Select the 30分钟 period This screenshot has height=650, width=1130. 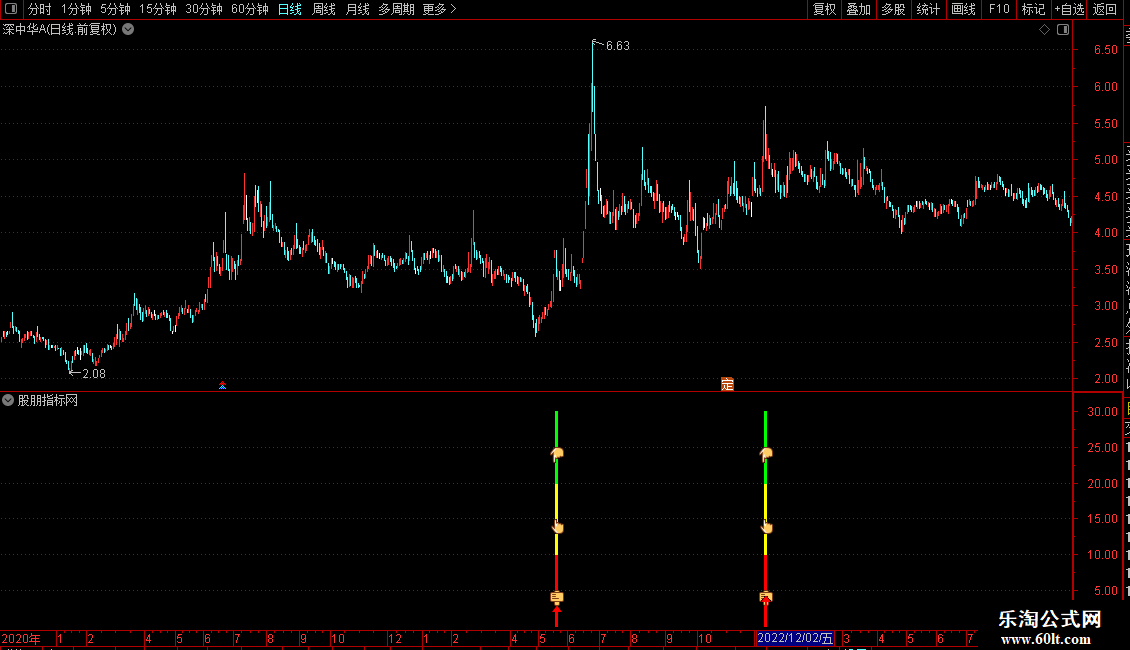tap(204, 9)
